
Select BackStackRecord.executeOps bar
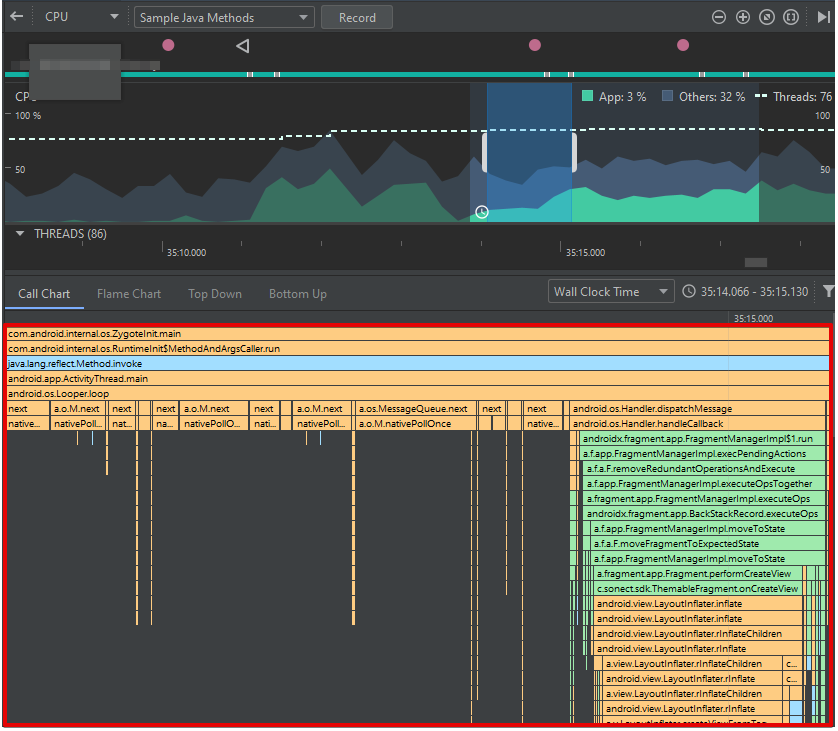click(x=704, y=514)
